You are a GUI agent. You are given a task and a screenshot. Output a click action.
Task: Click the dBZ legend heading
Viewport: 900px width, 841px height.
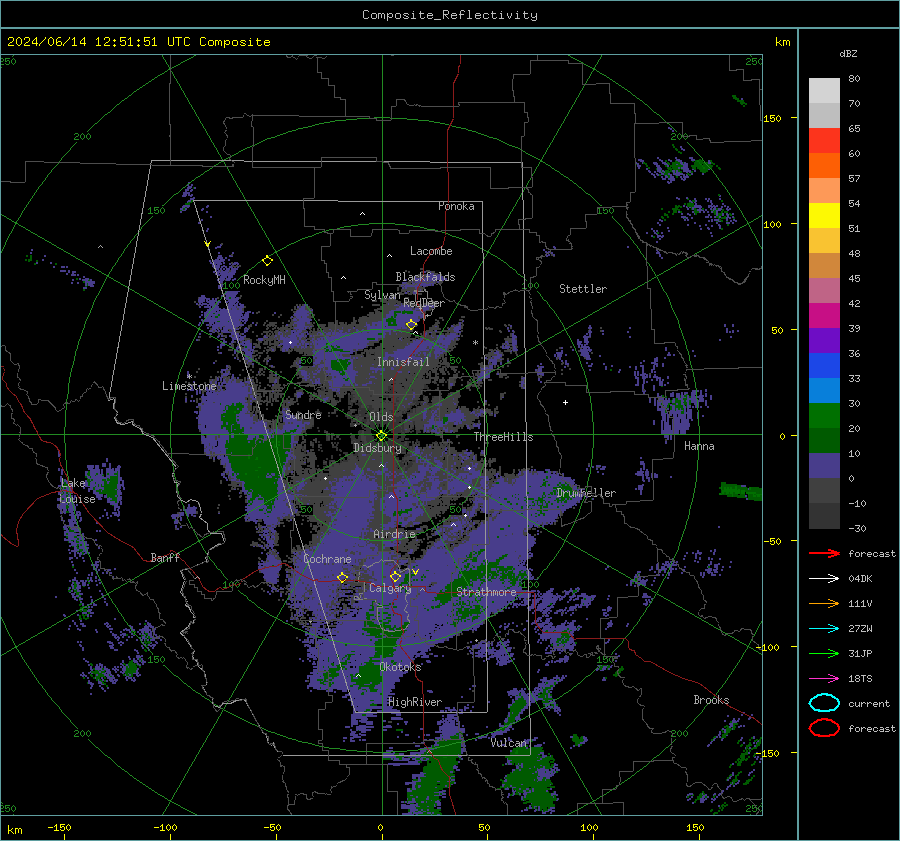tap(848, 54)
